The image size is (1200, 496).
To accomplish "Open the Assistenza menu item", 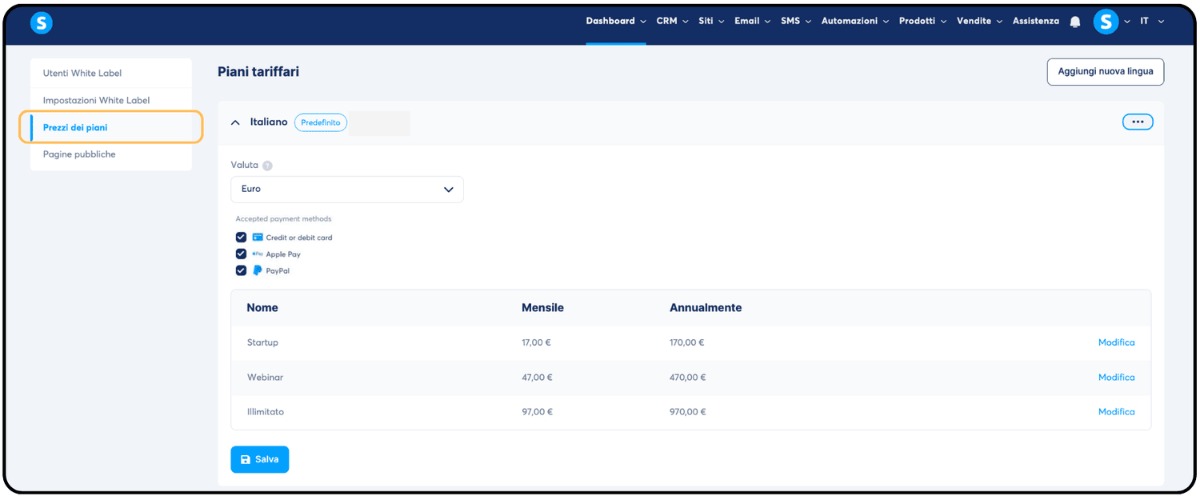I will point(1036,21).
